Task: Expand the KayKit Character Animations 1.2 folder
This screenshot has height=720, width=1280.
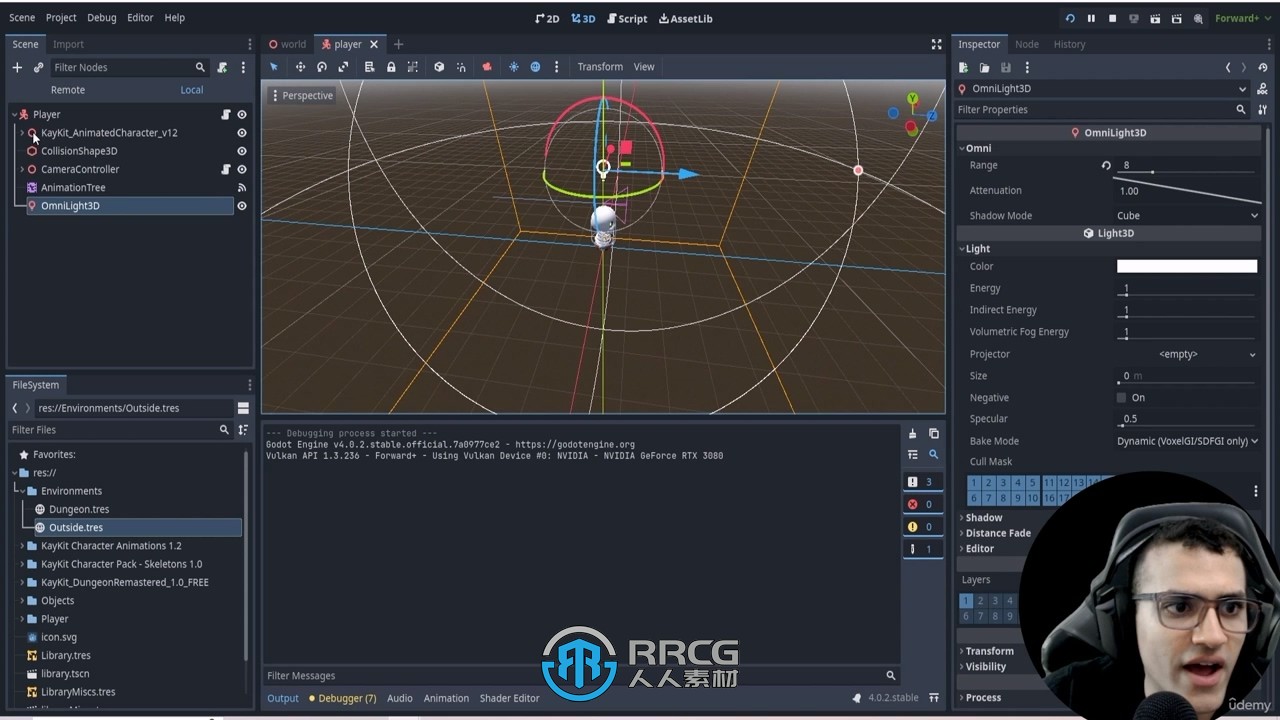Action: 22,546
